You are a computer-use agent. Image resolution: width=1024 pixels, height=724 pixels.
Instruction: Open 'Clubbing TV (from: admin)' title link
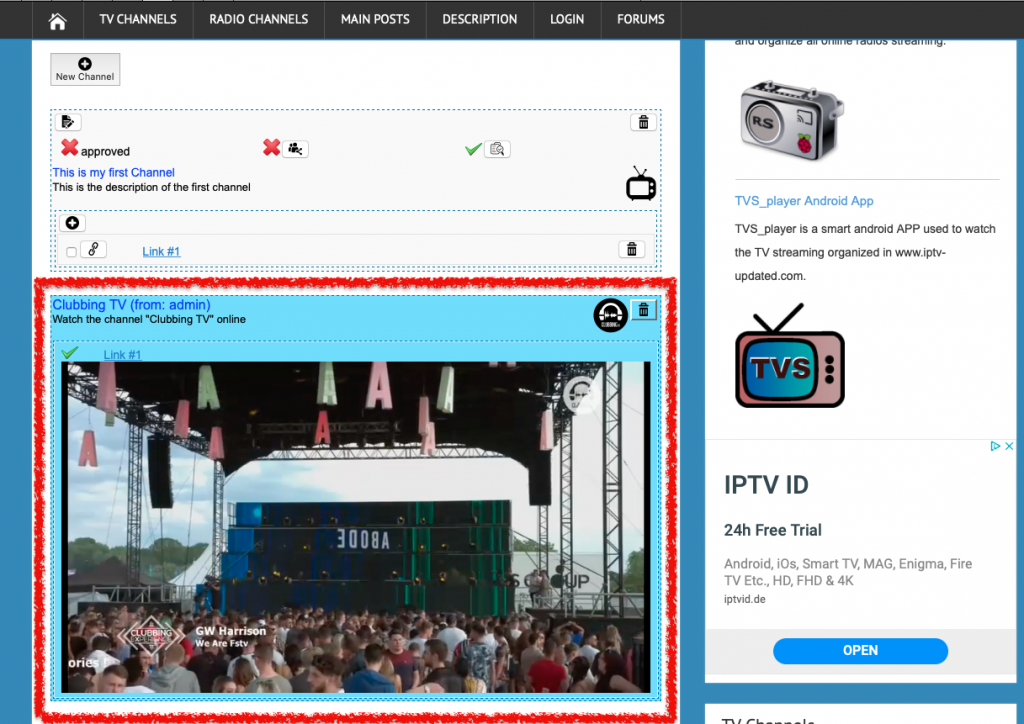[131, 305]
